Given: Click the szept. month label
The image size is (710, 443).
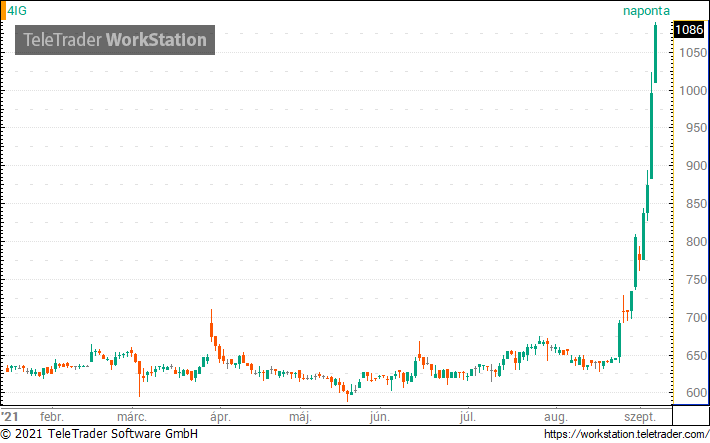Looking at the screenshot, I should point(640,417).
